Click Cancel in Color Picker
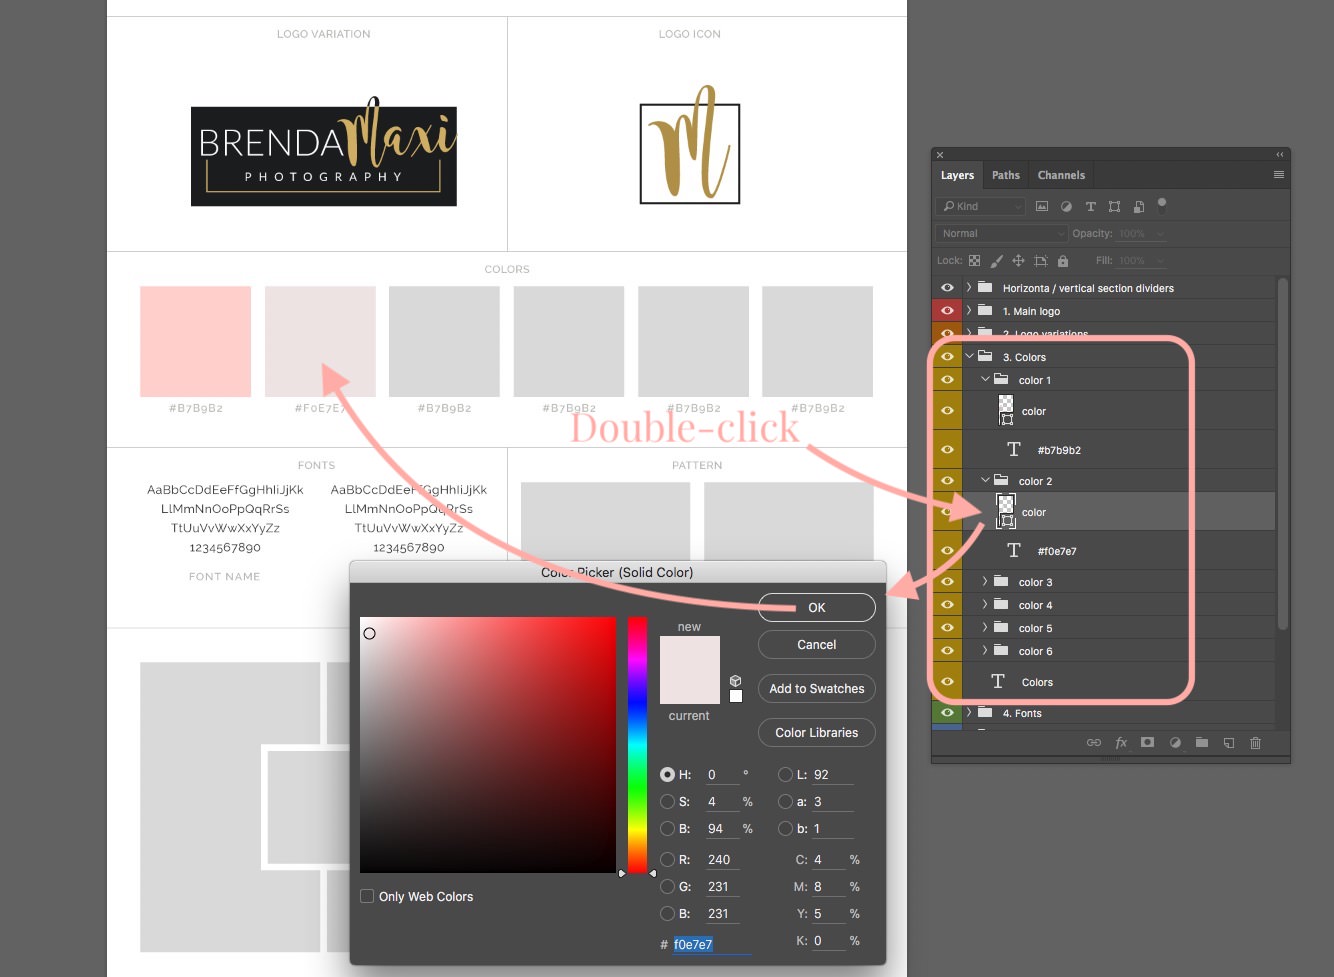 [x=817, y=644]
